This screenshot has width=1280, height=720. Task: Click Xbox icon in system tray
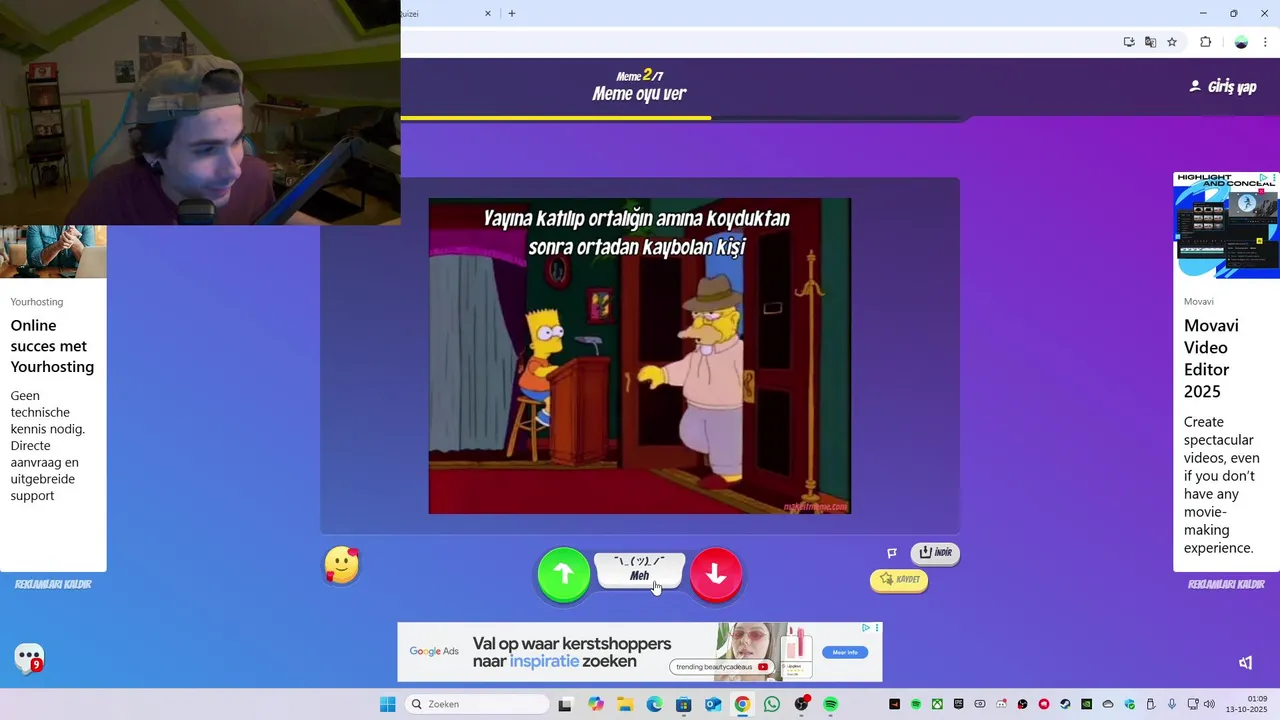click(x=937, y=704)
